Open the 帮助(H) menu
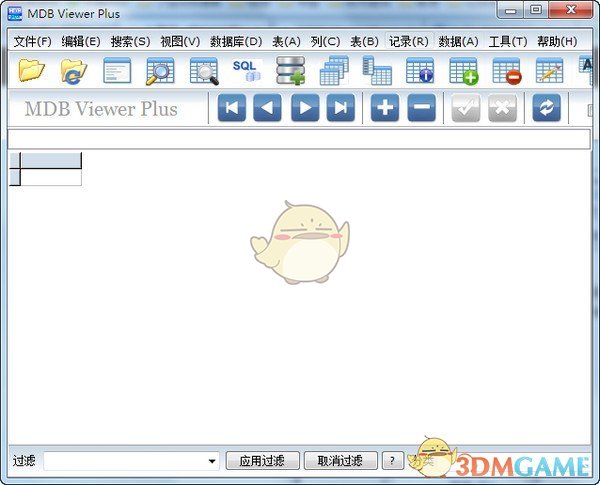Screen dimensions: 600x485 coord(557,41)
